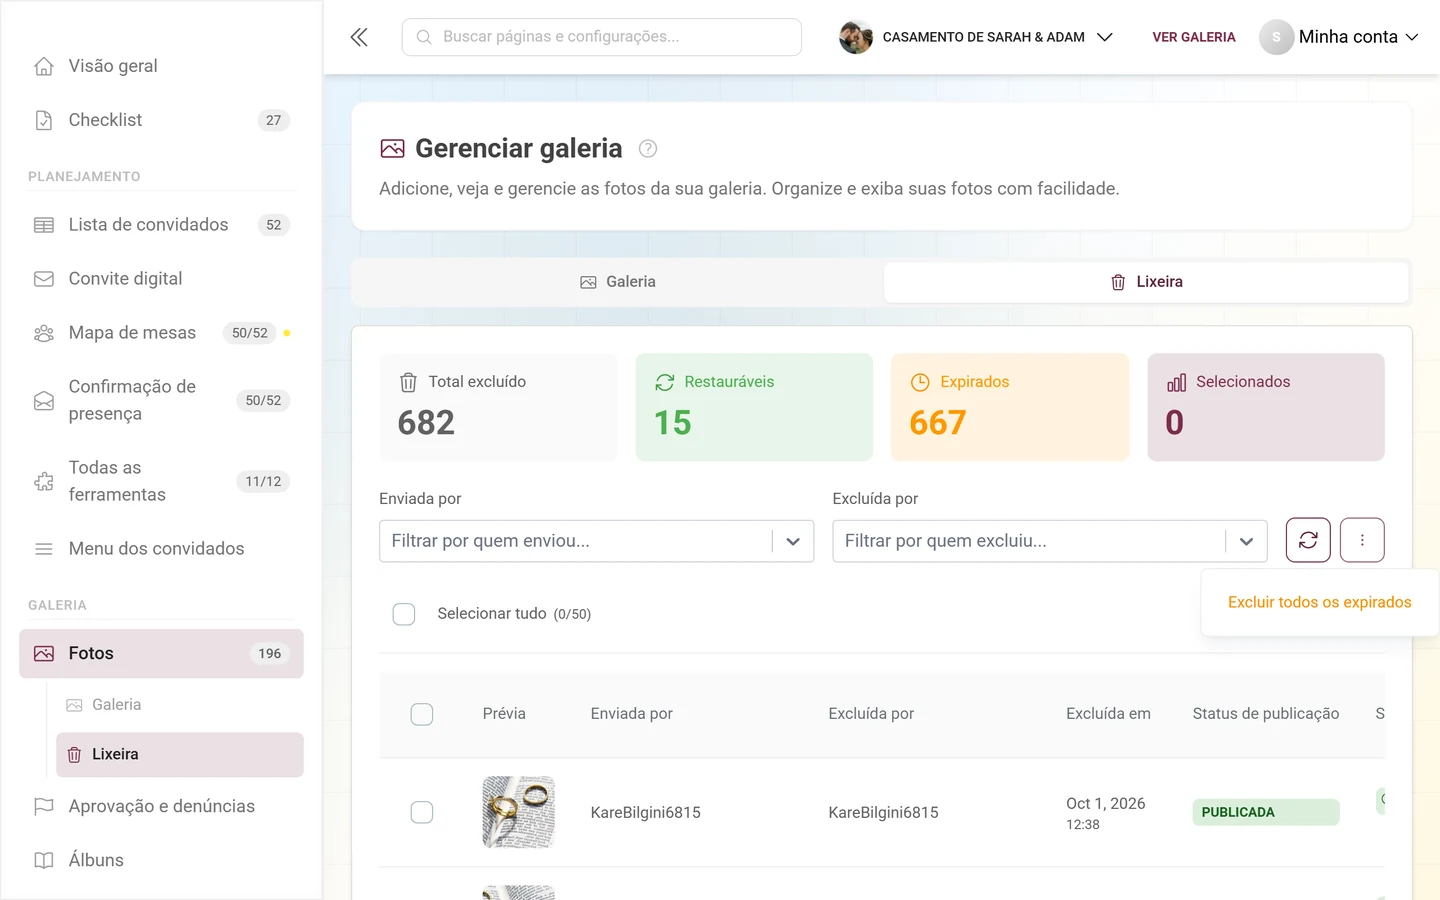Click the VER GALERIA link

point(1194,37)
